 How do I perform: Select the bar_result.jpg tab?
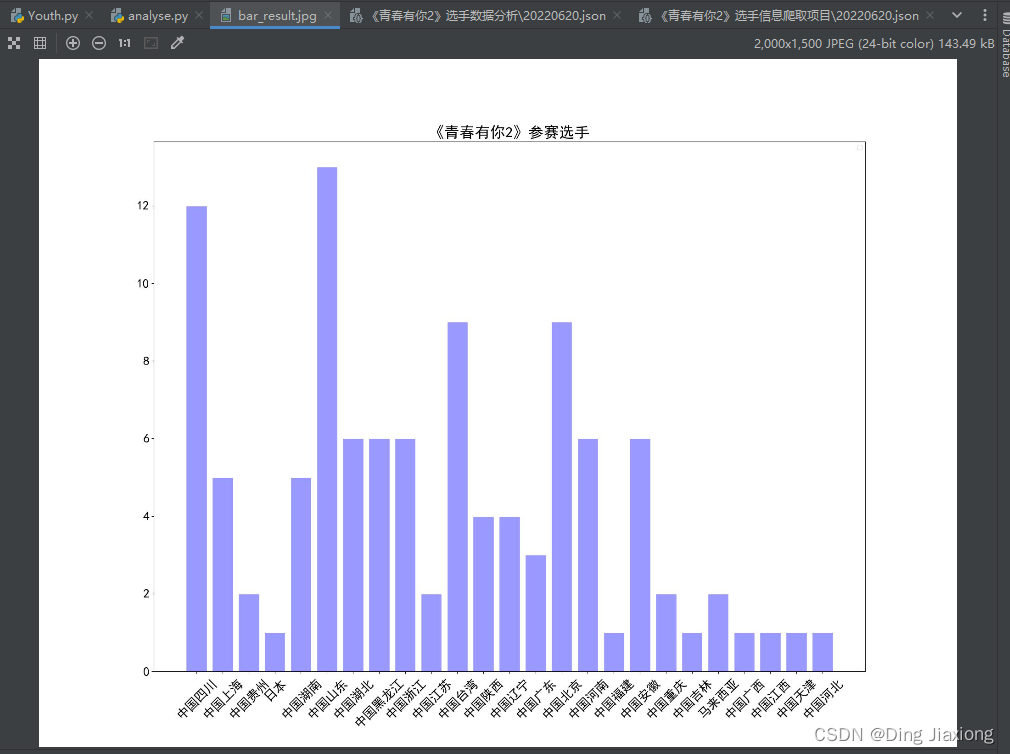(277, 15)
